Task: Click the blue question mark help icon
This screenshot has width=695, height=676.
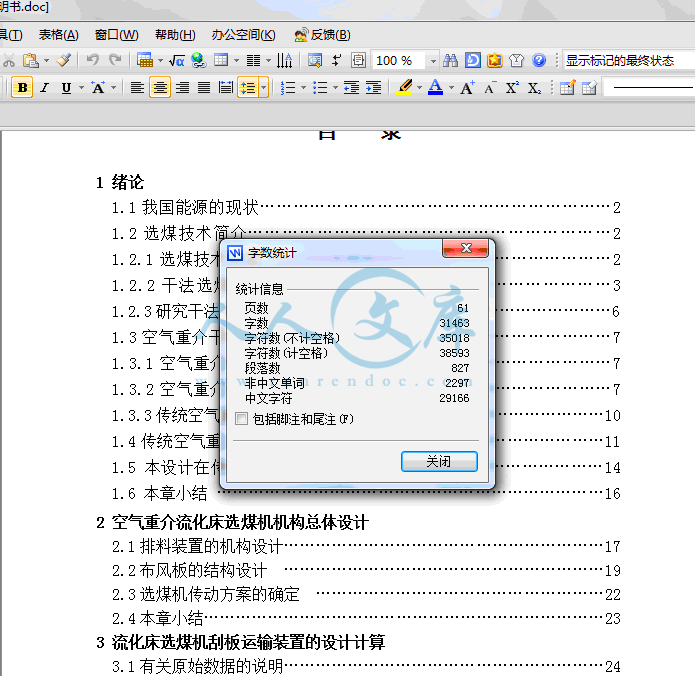Action: (539, 60)
